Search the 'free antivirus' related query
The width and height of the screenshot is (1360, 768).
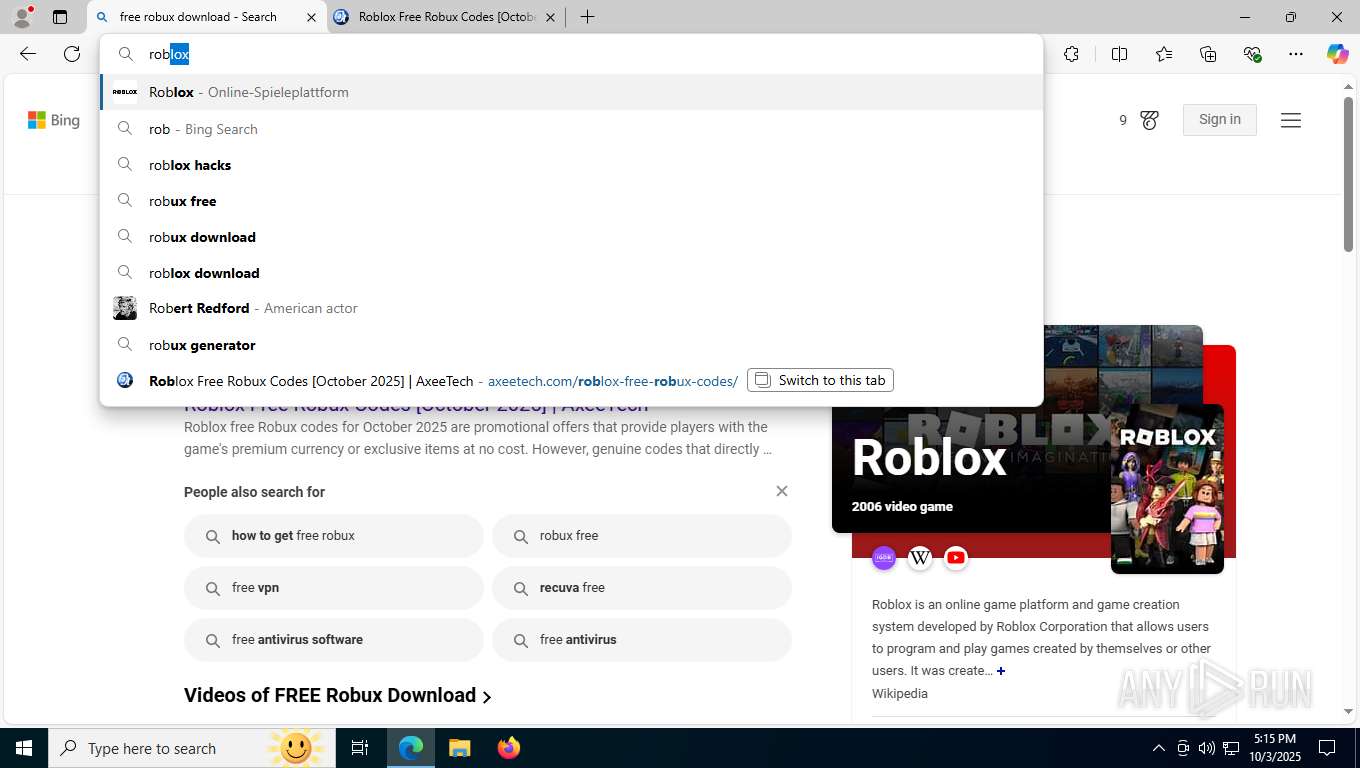pyautogui.click(x=642, y=640)
